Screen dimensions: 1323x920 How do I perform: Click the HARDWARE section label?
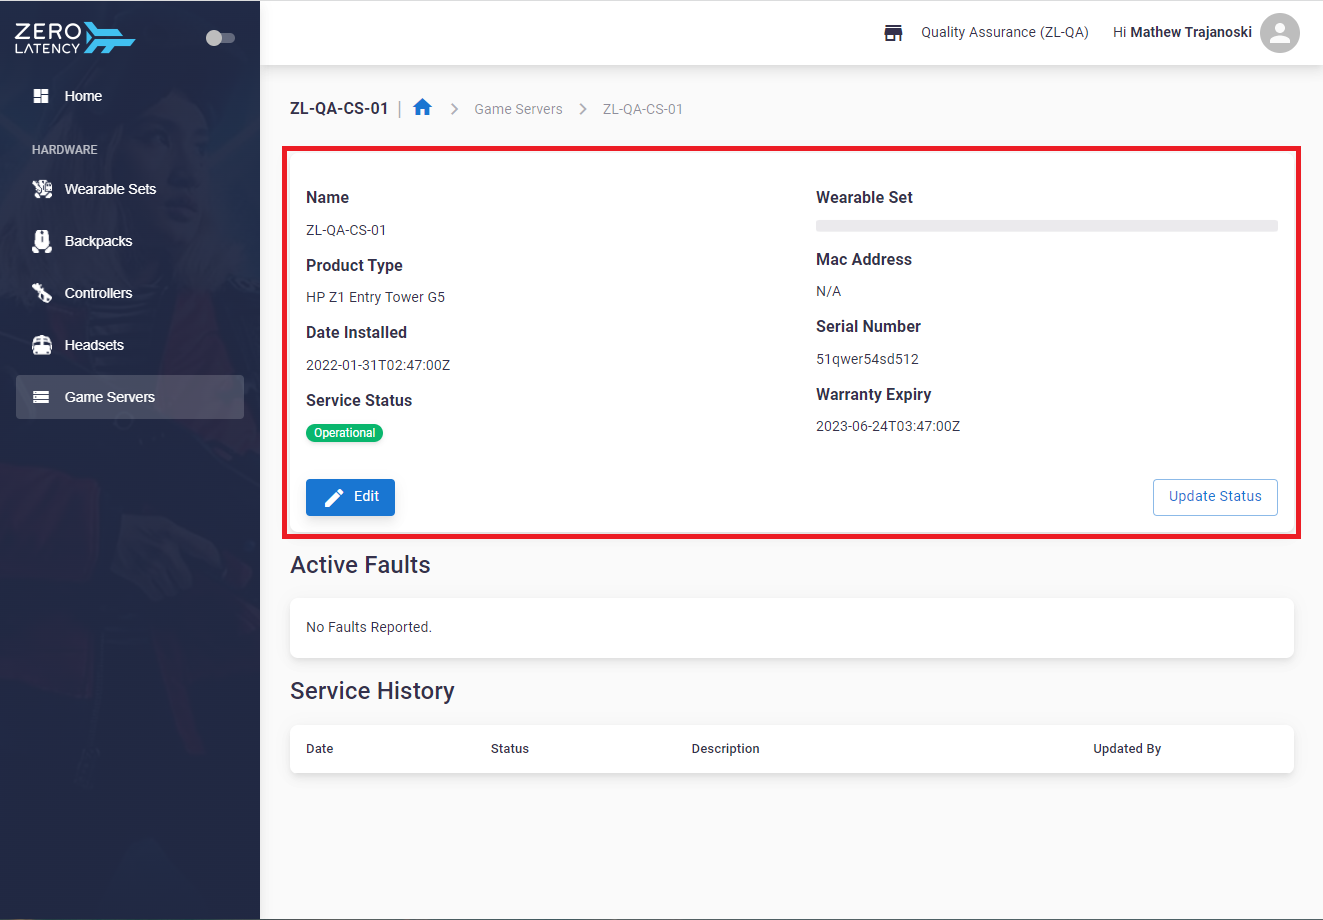[65, 150]
